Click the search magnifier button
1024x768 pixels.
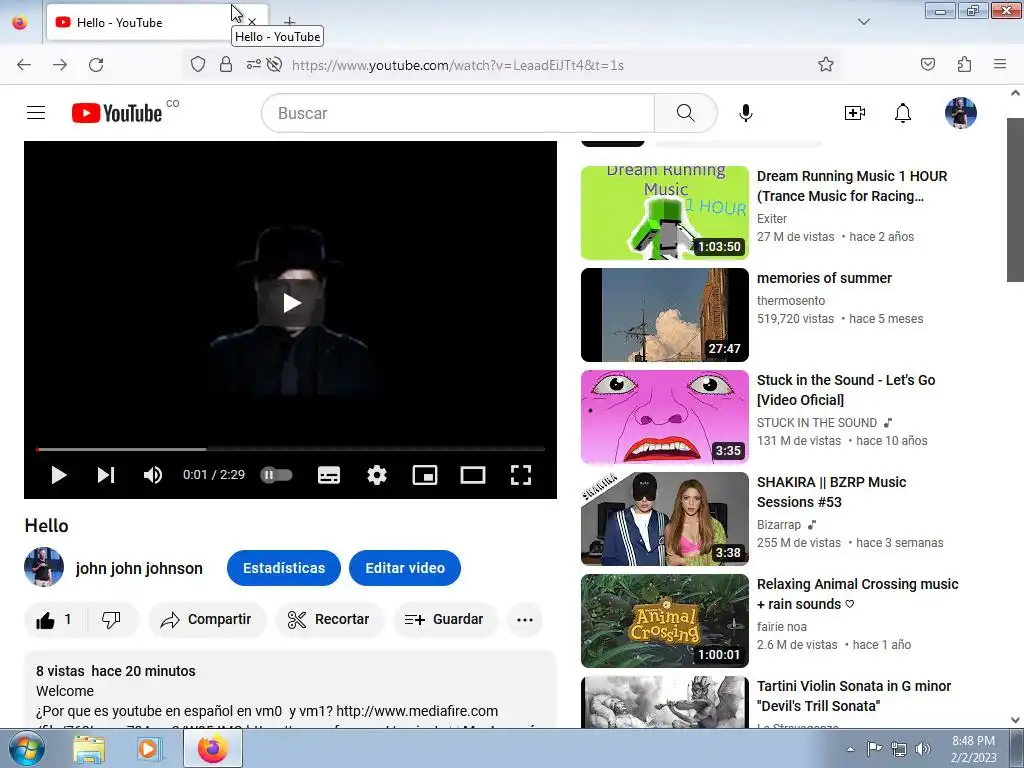[x=686, y=113]
